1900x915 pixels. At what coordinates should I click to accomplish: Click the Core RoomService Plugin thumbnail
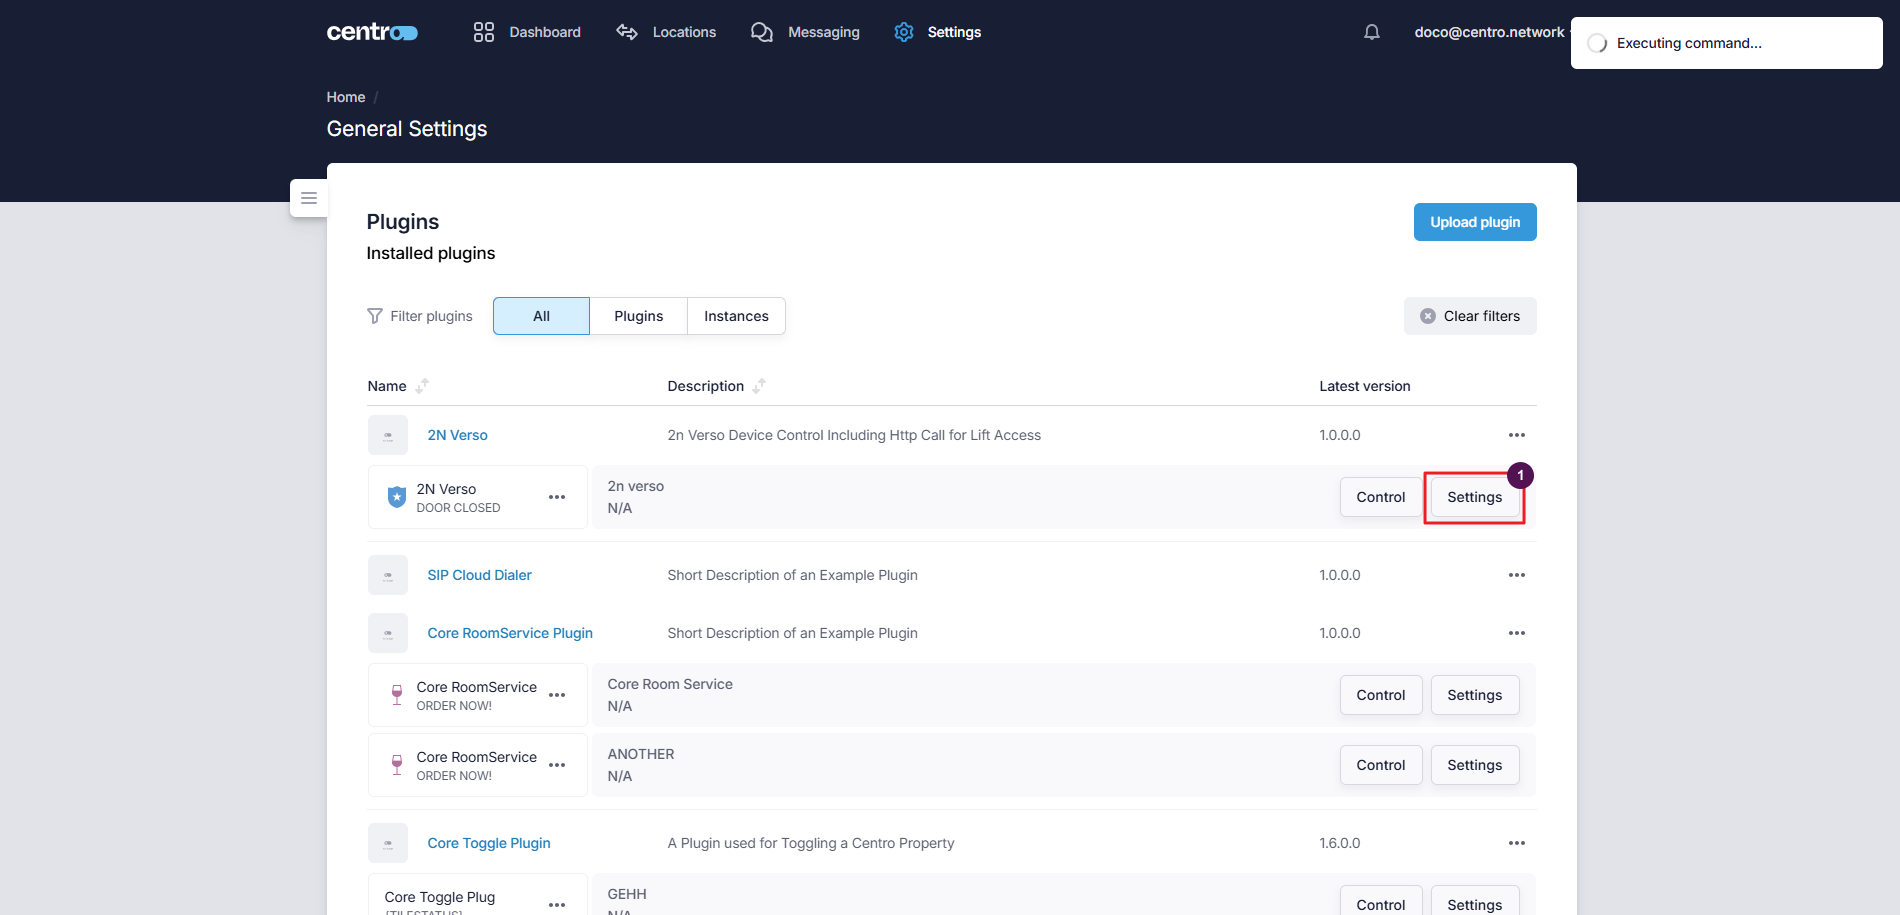coord(388,633)
